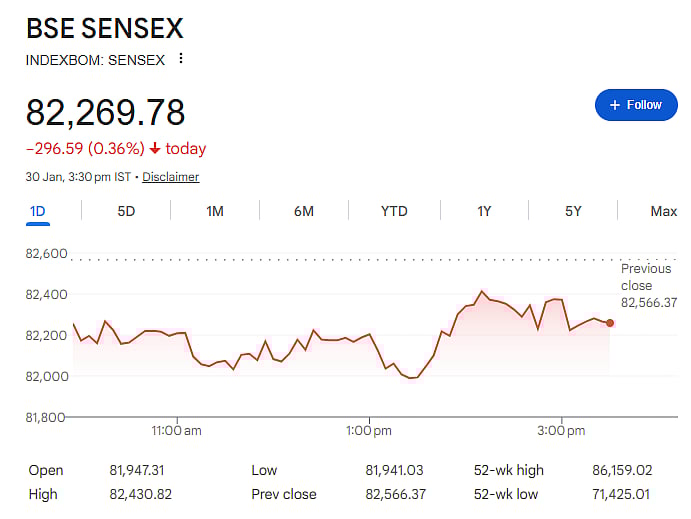Click the red end-point dot on chart
Image resolution: width=691 pixels, height=519 pixels.
[610, 323]
